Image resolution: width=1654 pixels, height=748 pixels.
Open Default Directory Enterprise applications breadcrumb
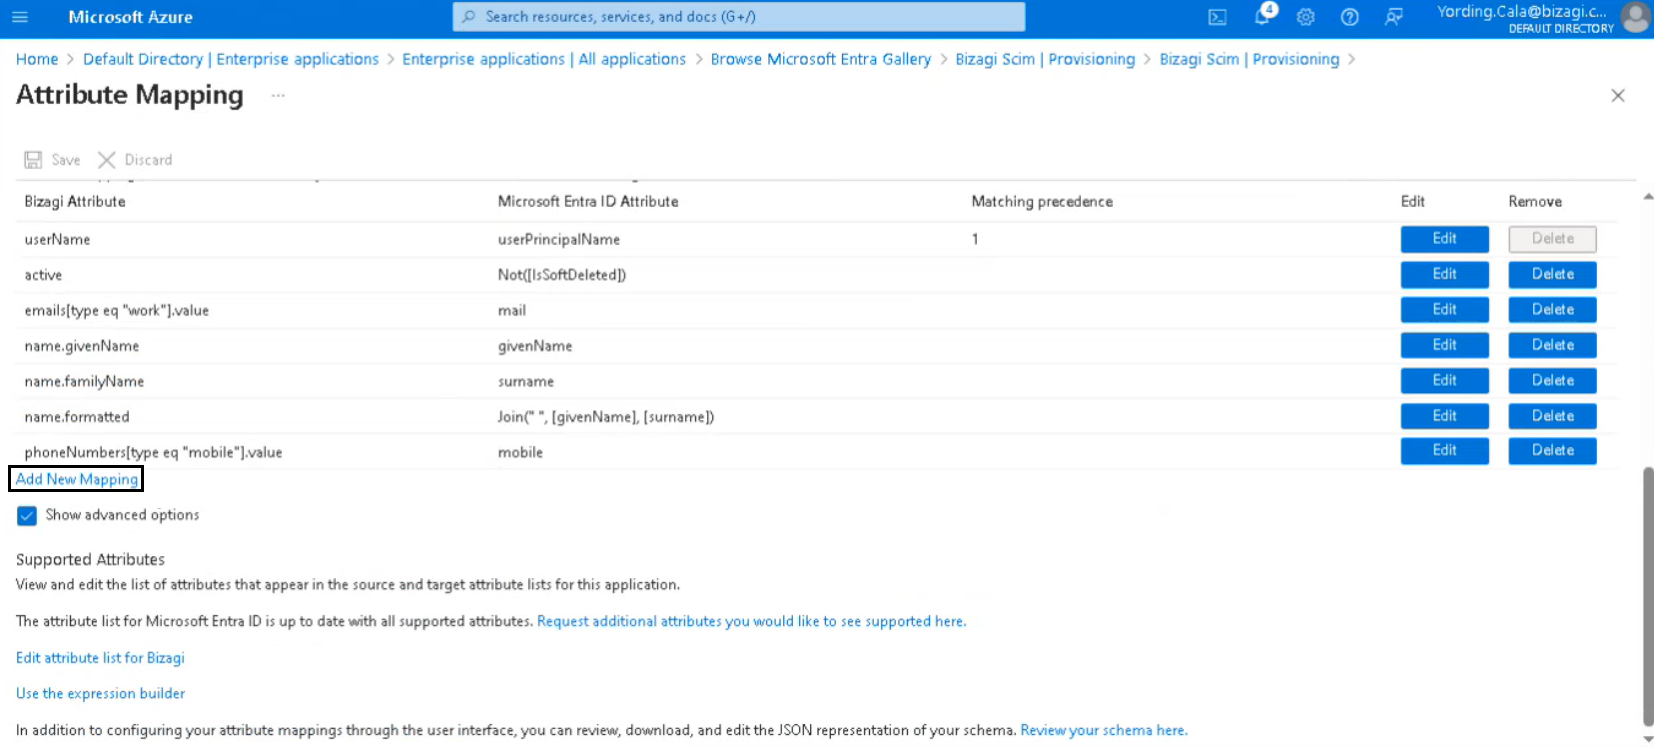click(x=231, y=59)
